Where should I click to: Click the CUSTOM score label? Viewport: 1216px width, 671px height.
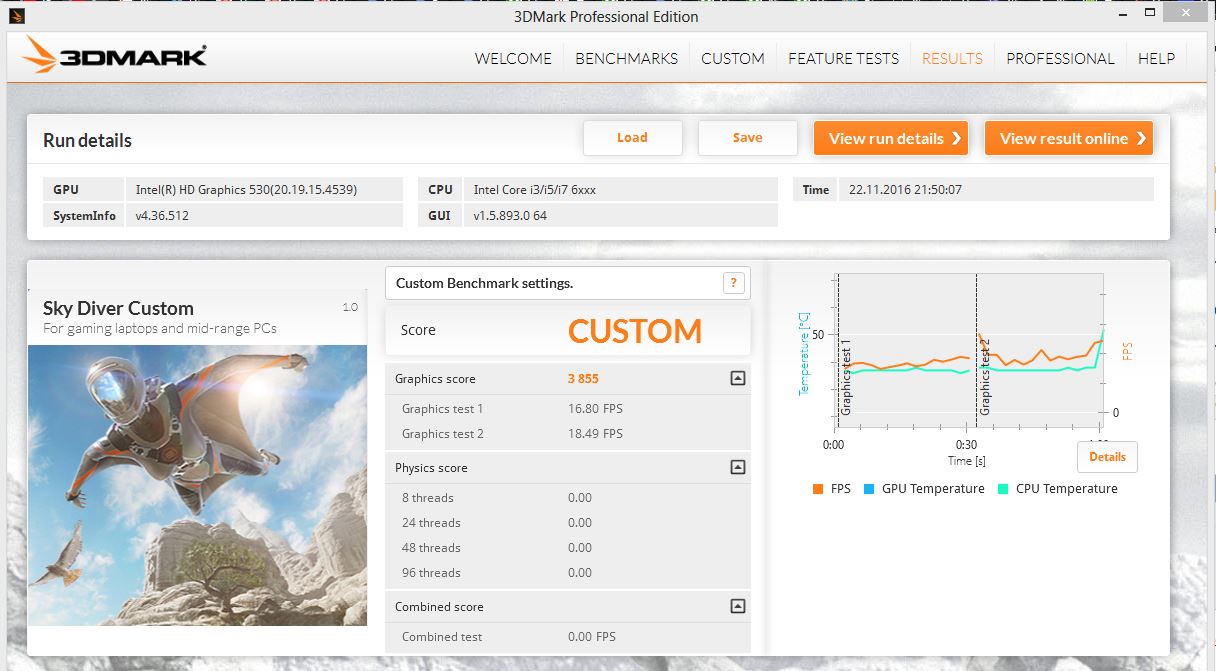pyautogui.click(x=635, y=331)
